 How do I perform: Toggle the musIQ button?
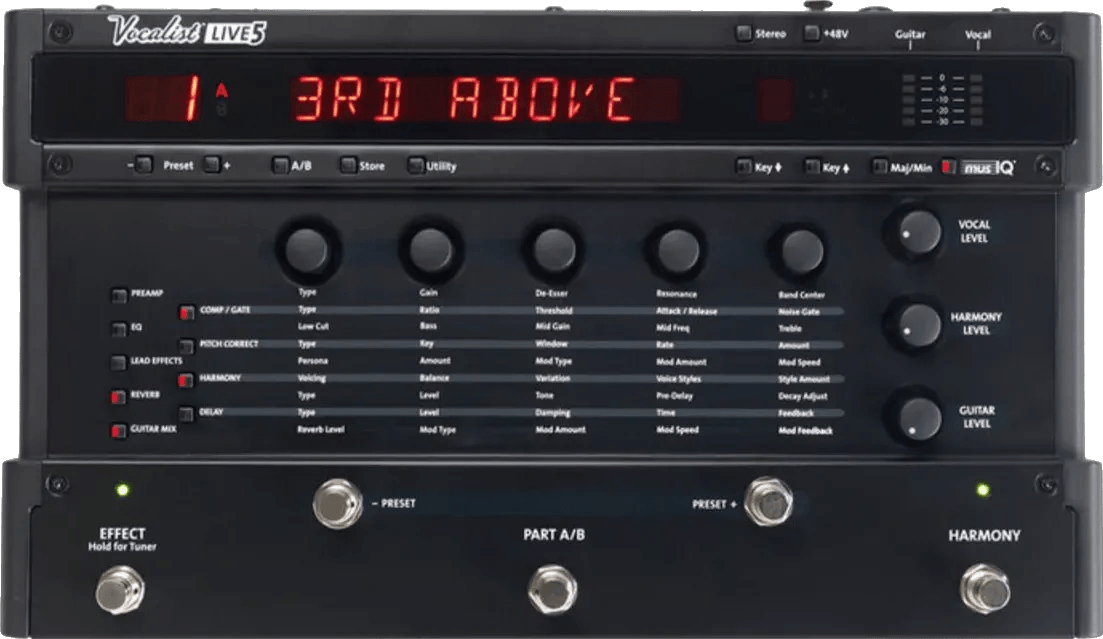949,167
